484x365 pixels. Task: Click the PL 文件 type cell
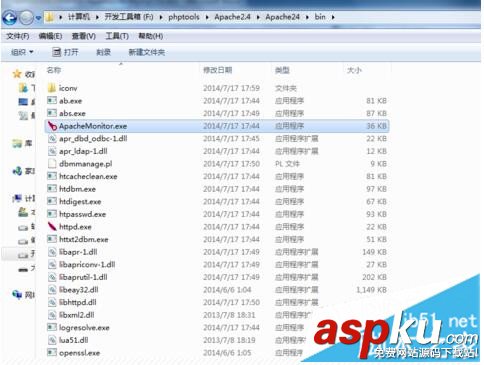(287, 164)
